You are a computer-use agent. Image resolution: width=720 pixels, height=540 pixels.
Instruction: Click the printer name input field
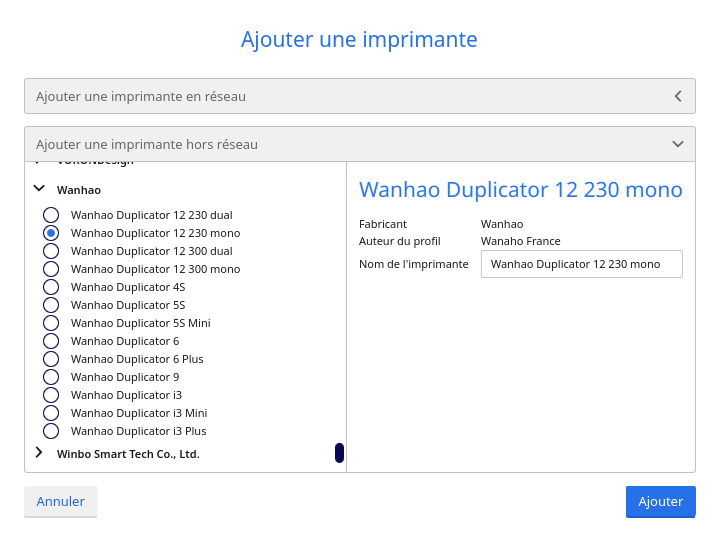(x=581, y=264)
